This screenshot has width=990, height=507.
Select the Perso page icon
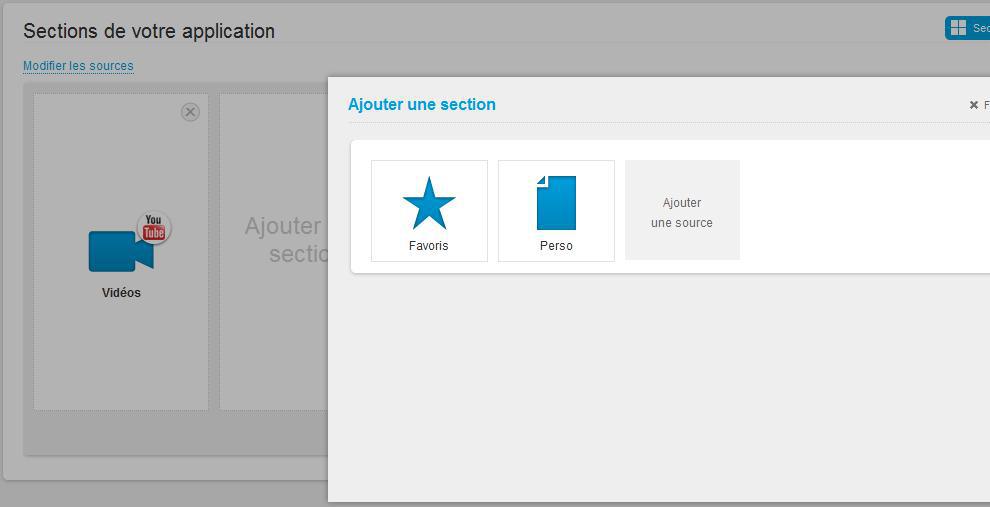tap(556, 203)
